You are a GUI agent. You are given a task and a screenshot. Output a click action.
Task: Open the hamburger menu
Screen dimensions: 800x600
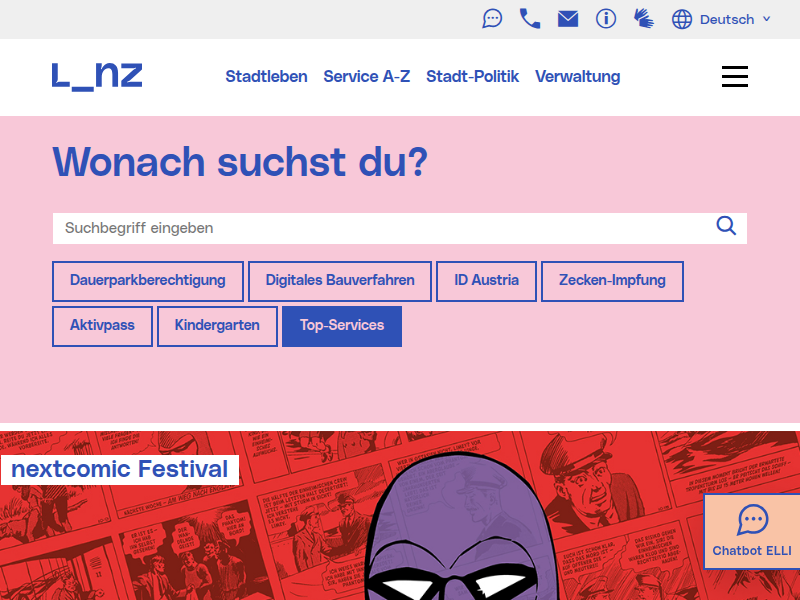pos(735,77)
